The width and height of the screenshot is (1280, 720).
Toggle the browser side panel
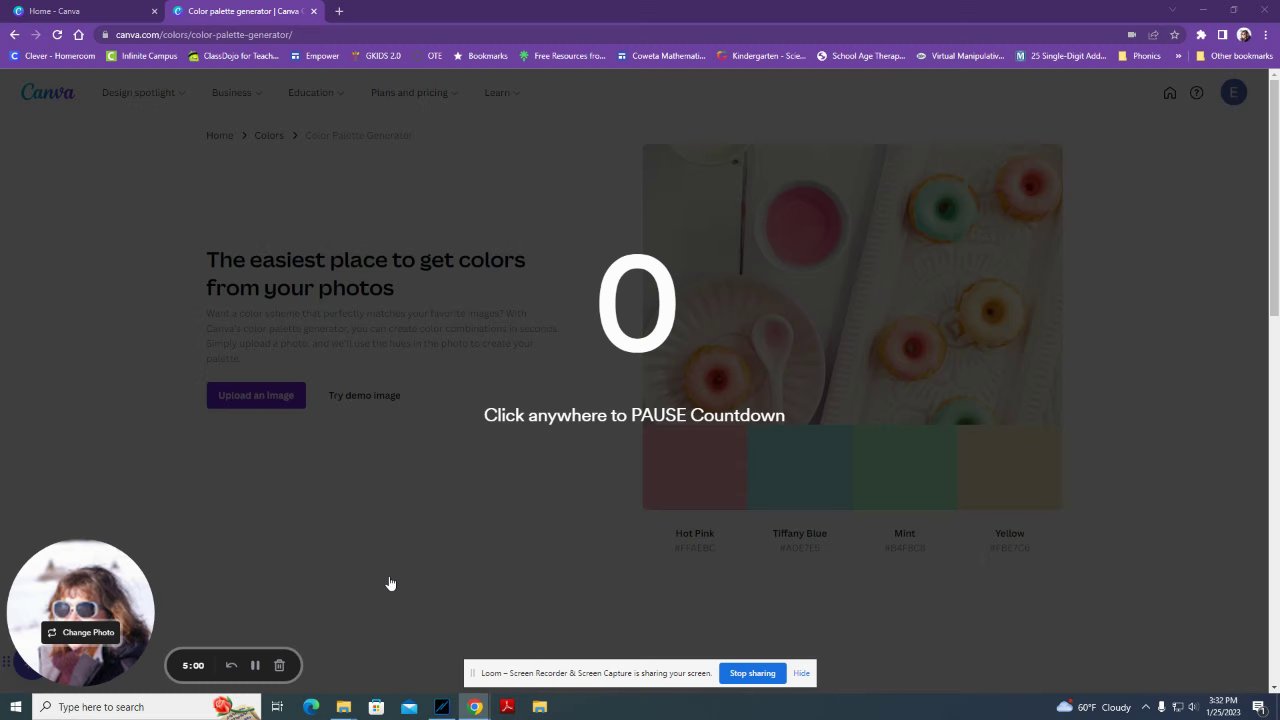(1222, 34)
